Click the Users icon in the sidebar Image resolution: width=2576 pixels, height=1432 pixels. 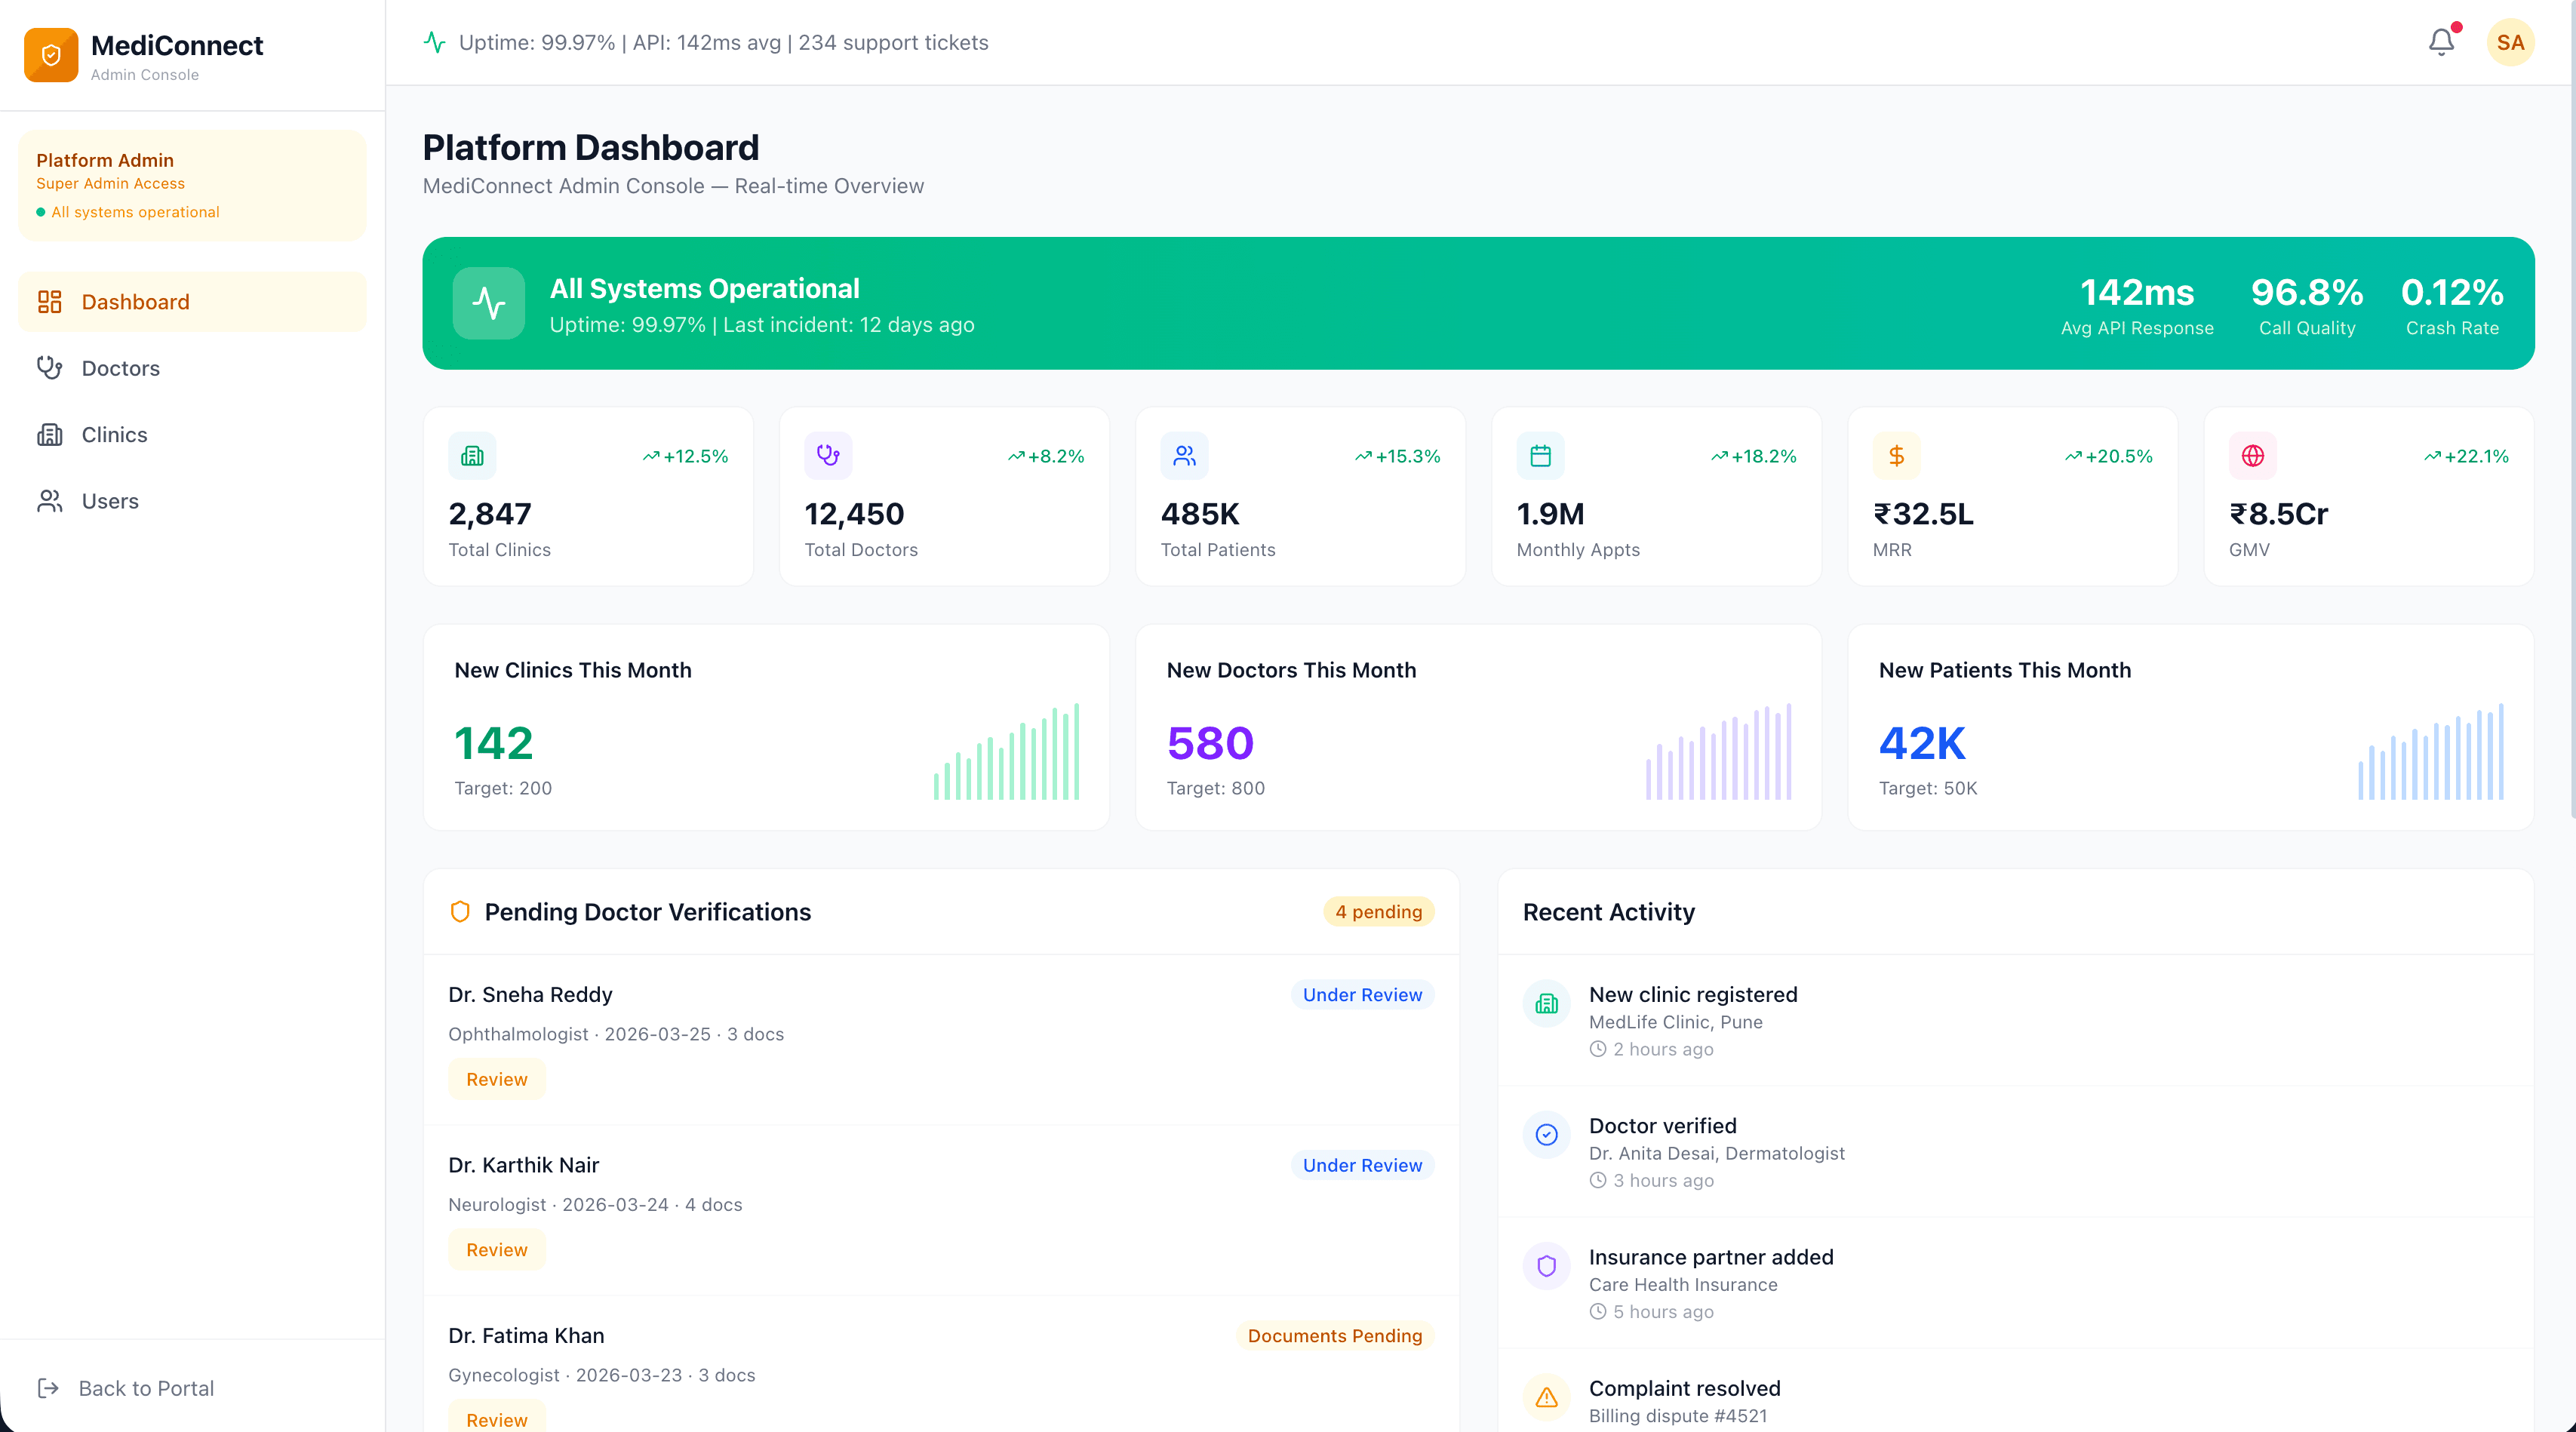click(x=49, y=501)
